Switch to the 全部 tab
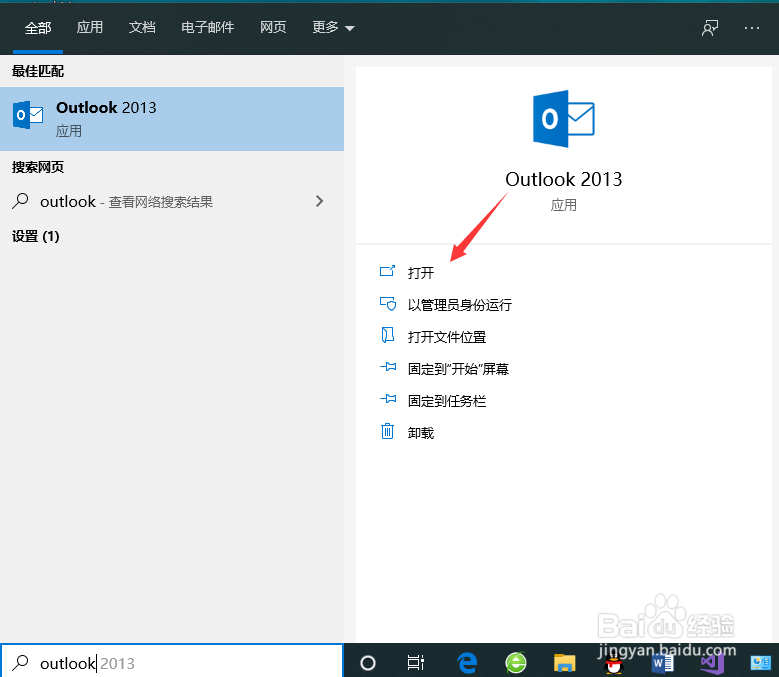Screen dimensions: 779x677 (38, 28)
